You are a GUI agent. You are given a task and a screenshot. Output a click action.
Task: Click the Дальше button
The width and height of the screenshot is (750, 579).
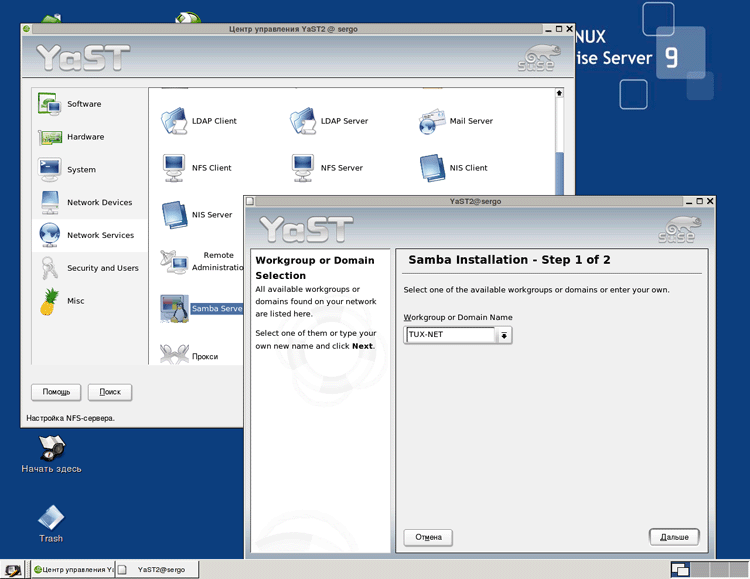point(674,537)
